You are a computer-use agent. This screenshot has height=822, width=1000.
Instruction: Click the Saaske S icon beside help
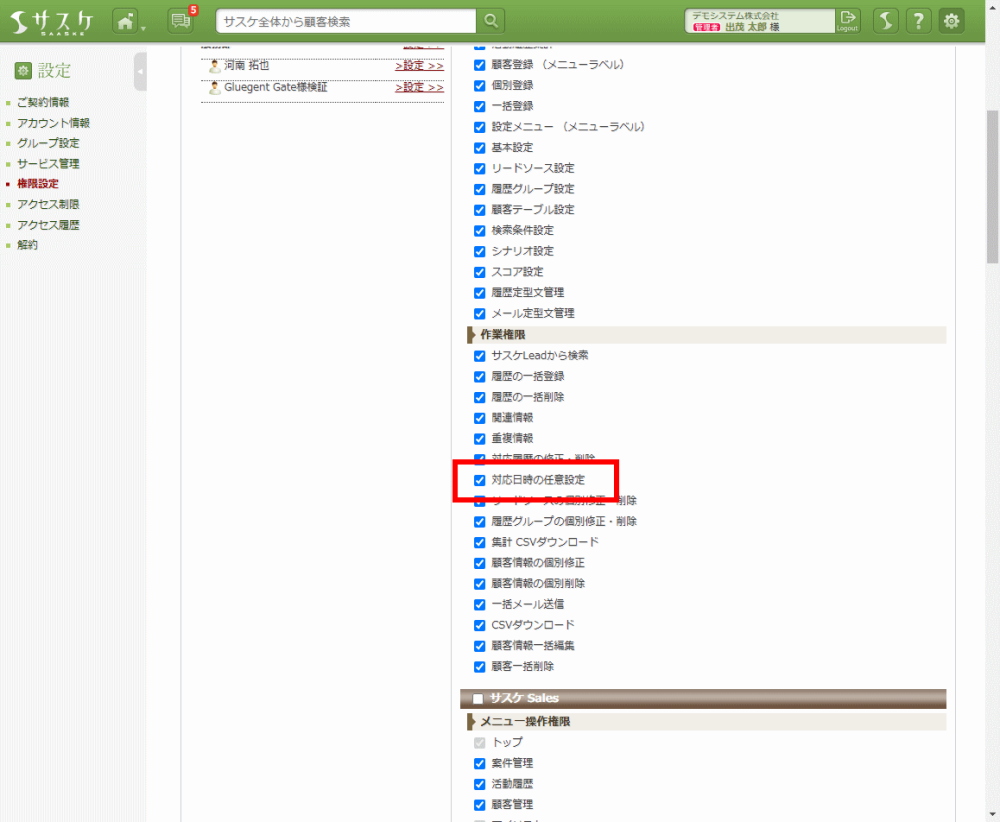click(885, 21)
